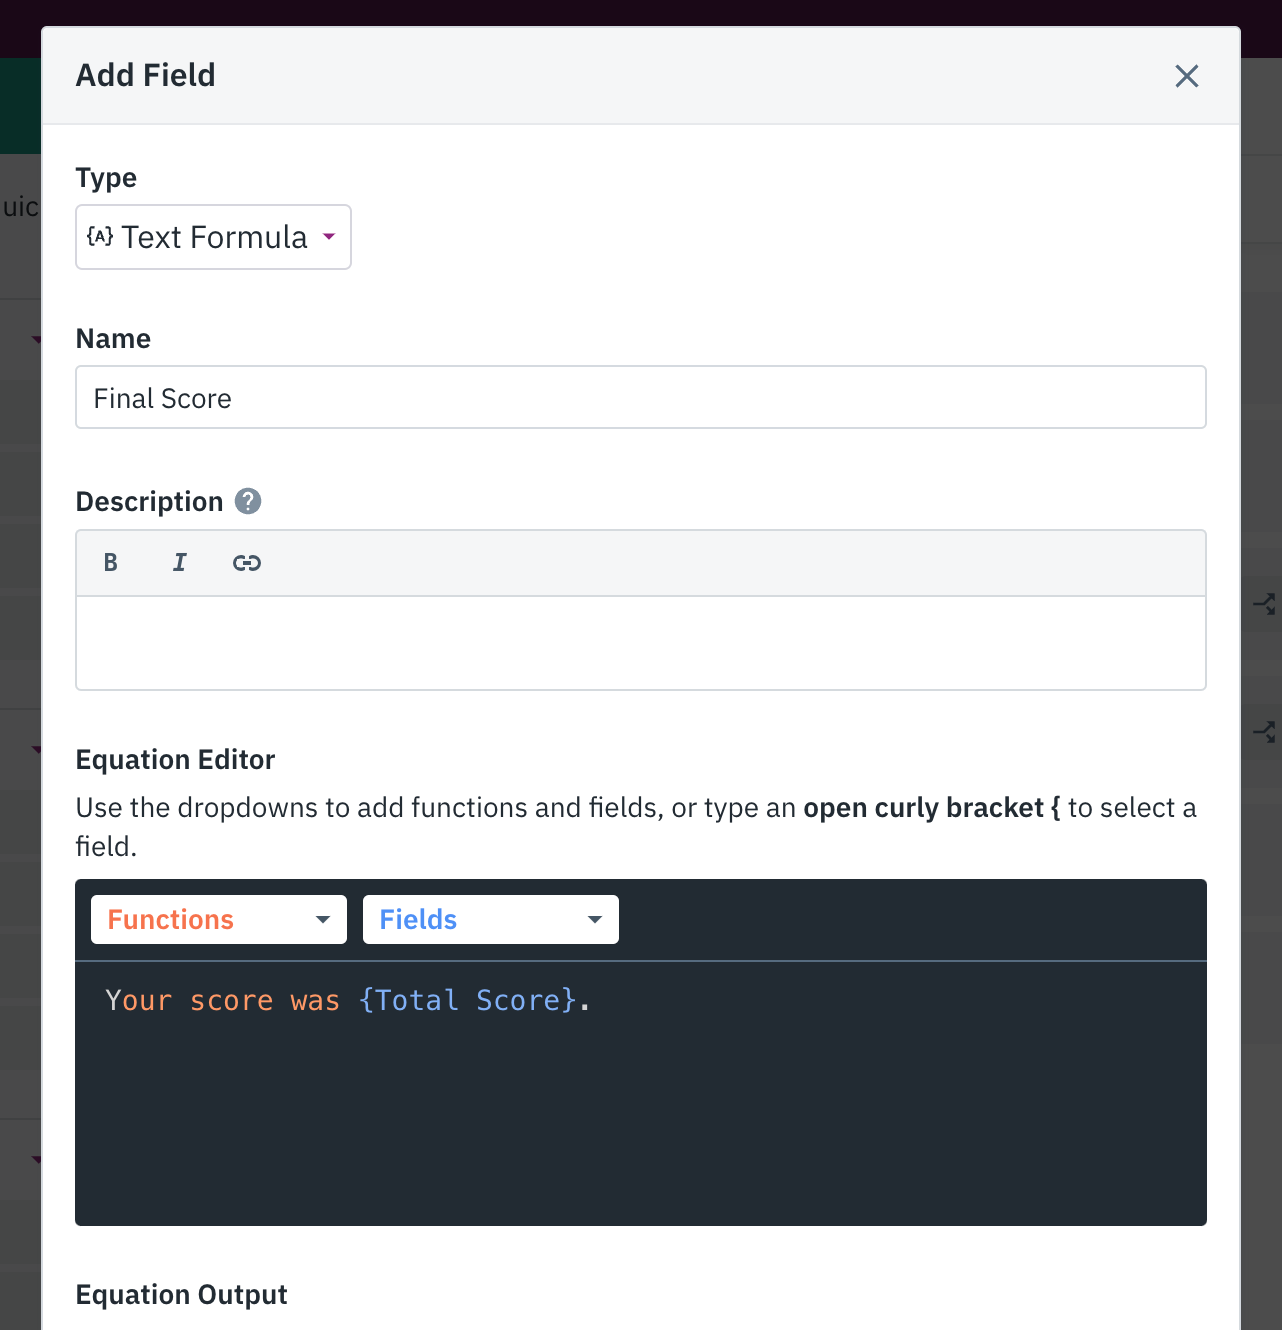Viewport: 1282px width, 1330px height.
Task: Open the Fields dropdown in the equation editor
Action: [x=489, y=919]
